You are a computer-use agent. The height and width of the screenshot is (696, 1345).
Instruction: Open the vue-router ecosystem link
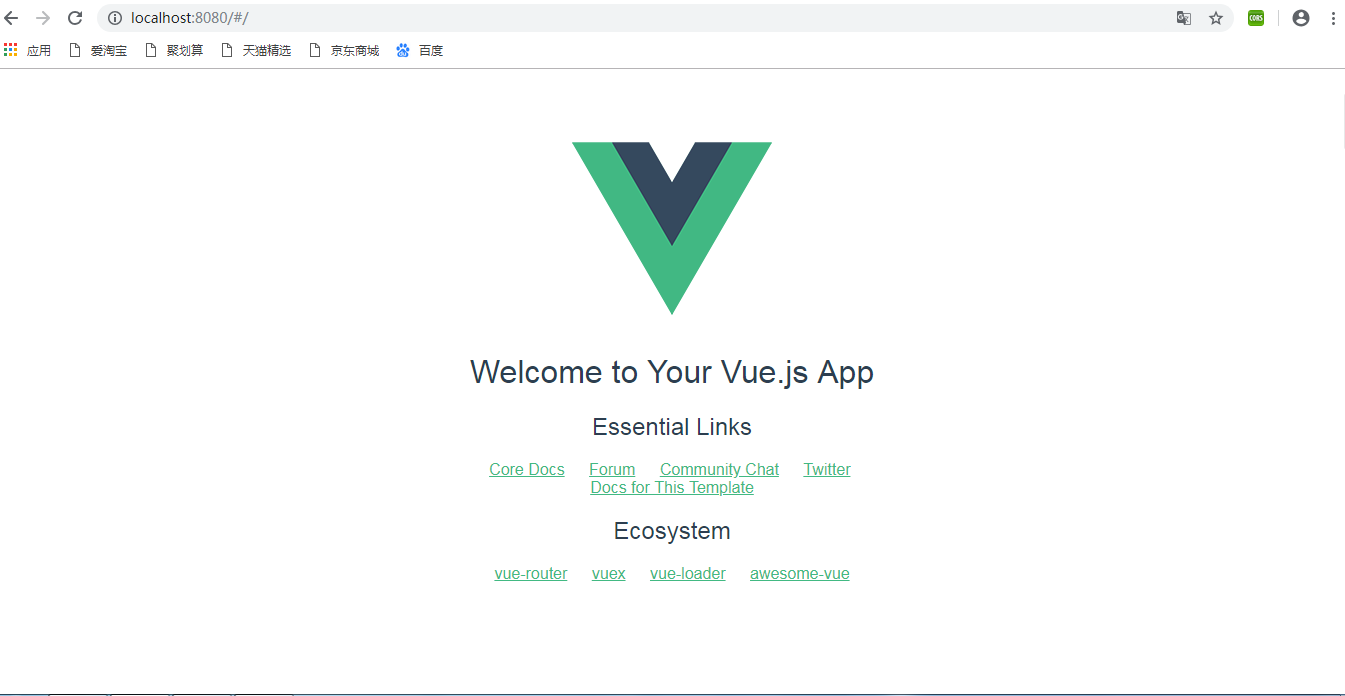[x=531, y=574]
